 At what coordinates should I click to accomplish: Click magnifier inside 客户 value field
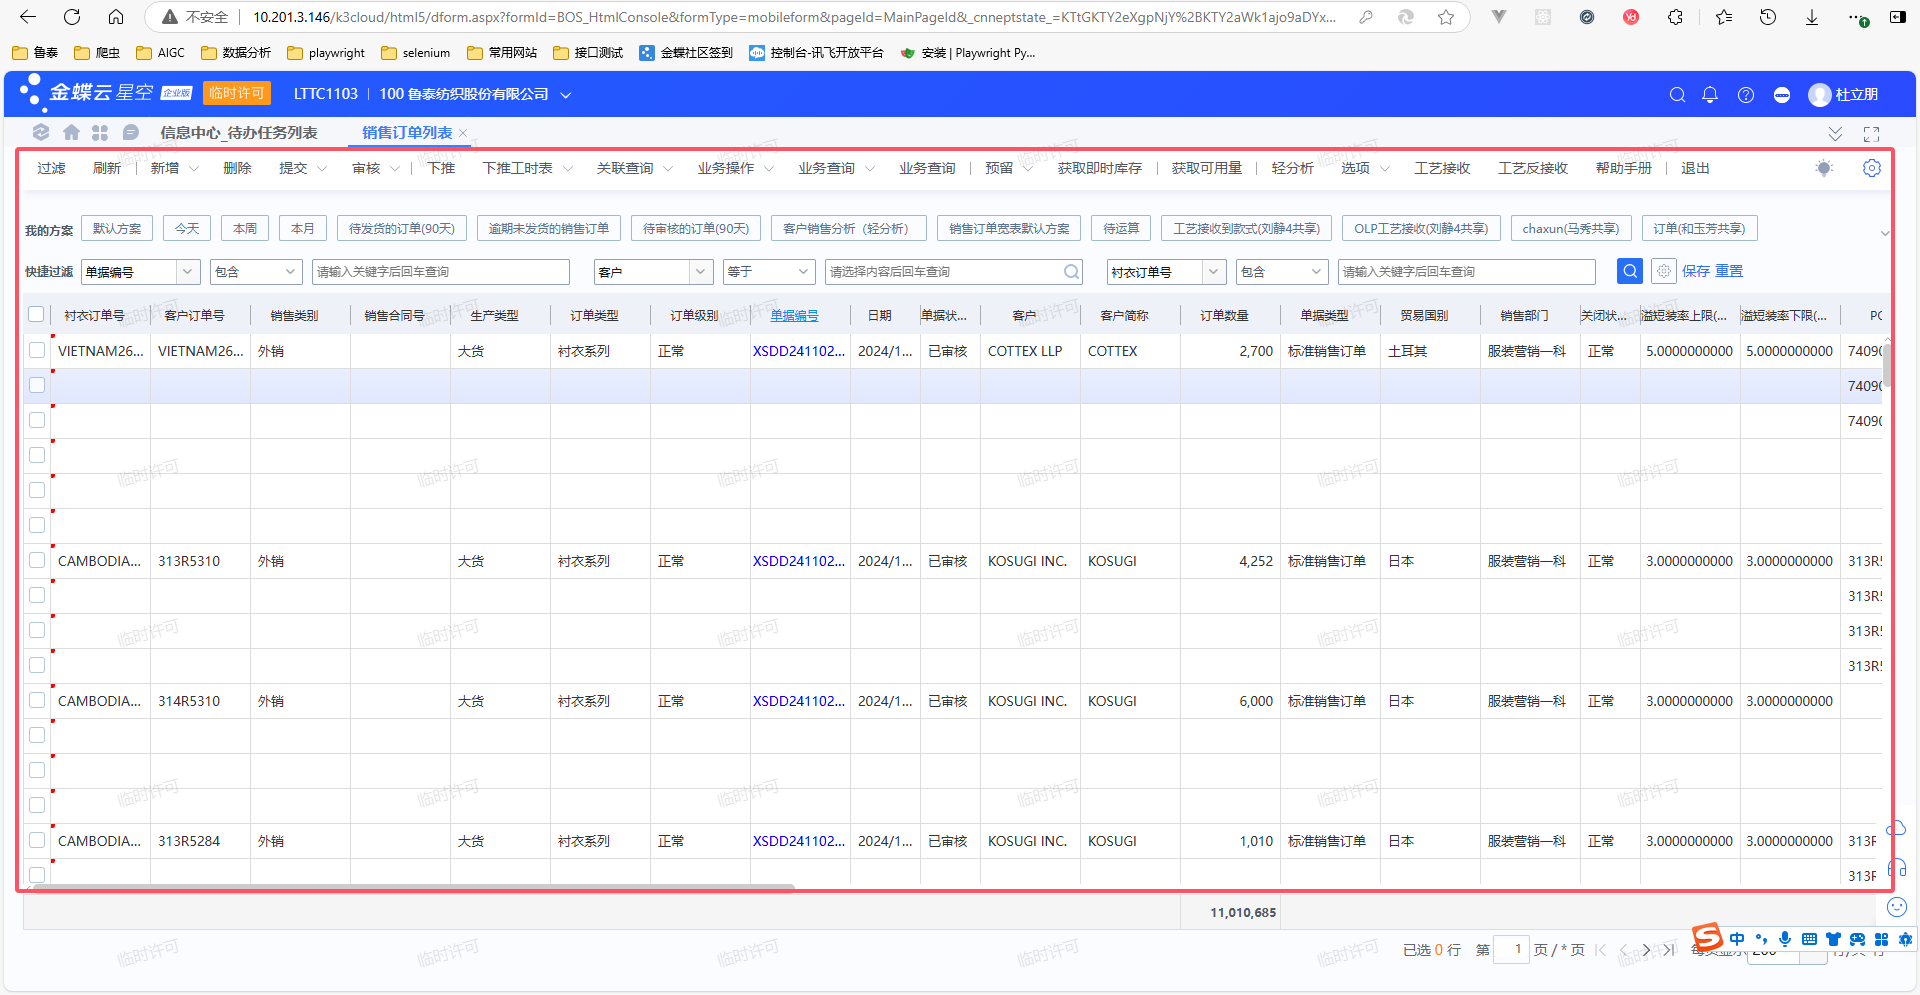[1071, 271]
